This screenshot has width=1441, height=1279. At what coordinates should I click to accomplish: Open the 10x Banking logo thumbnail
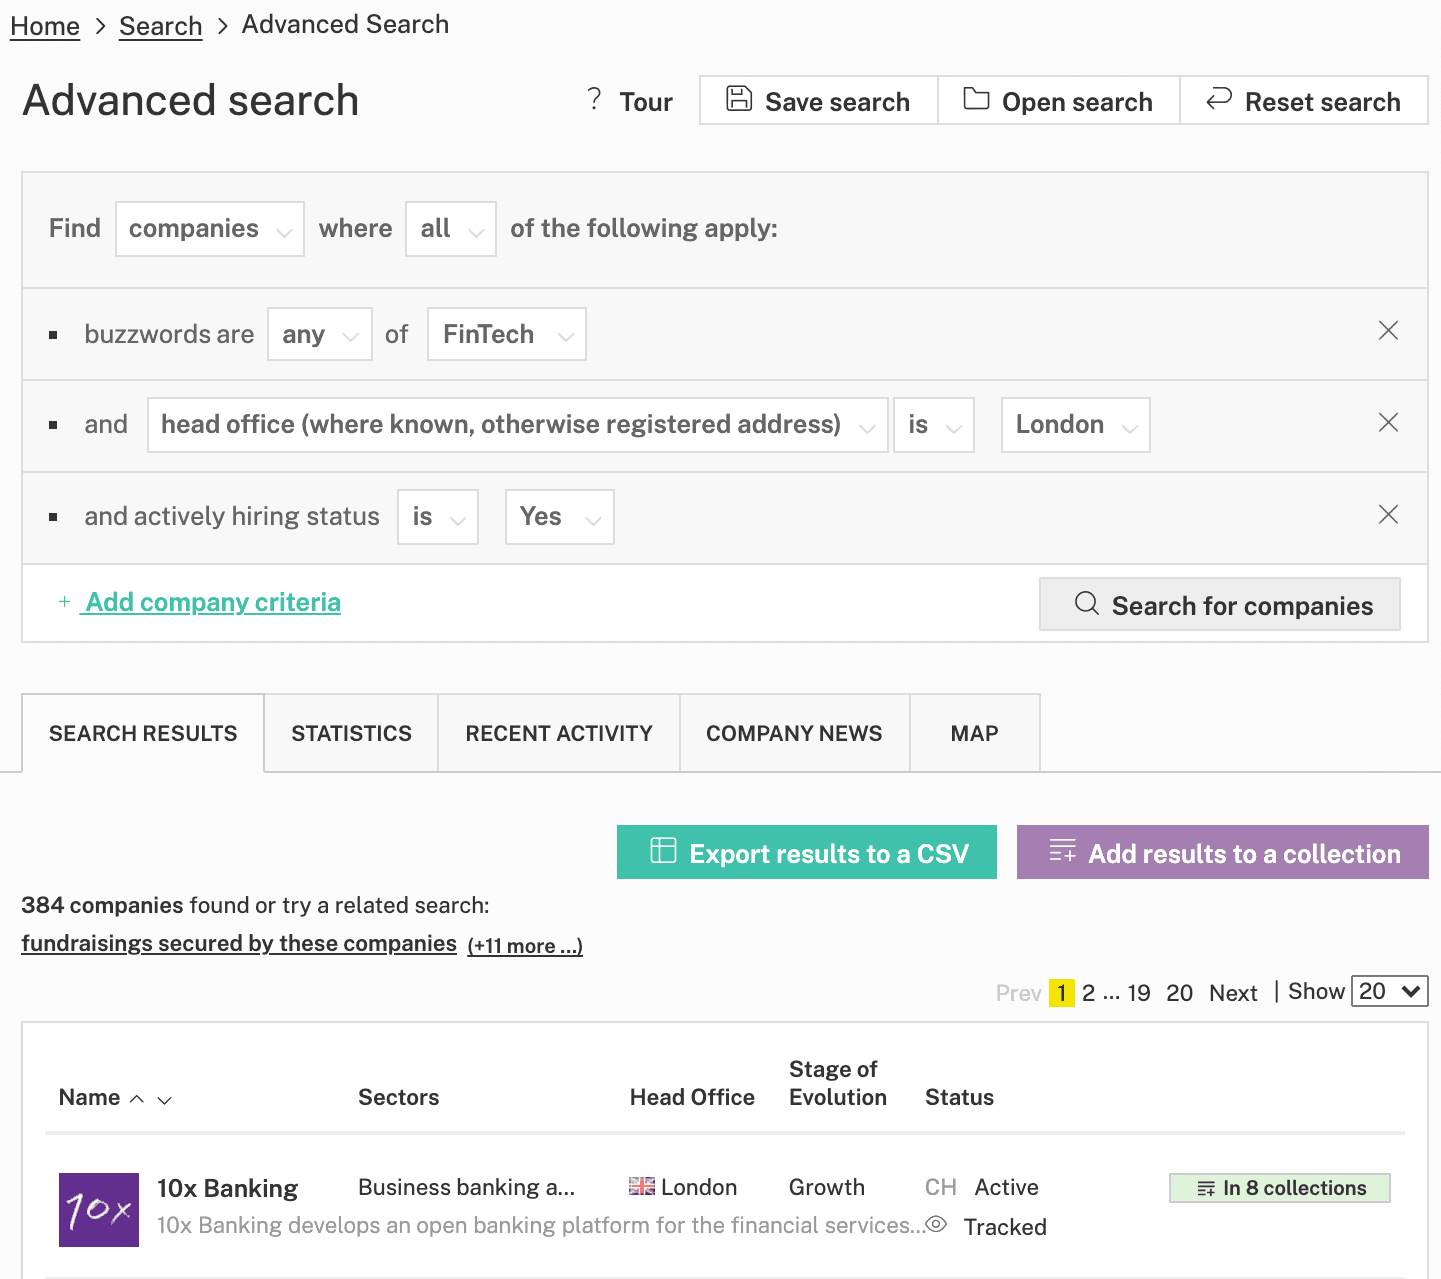(x=99, y=1210)
